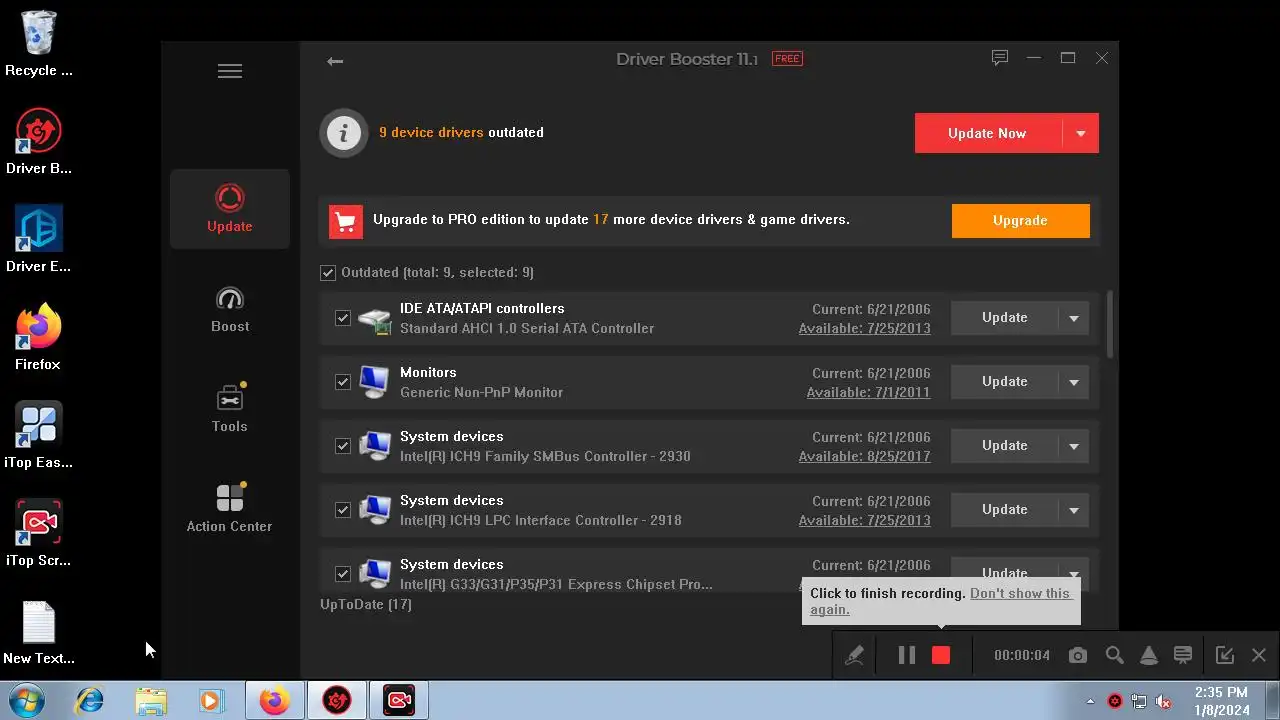Open the media player from taskbar
This screenshot has height=720, width=1280.
(x=211, y=700)
